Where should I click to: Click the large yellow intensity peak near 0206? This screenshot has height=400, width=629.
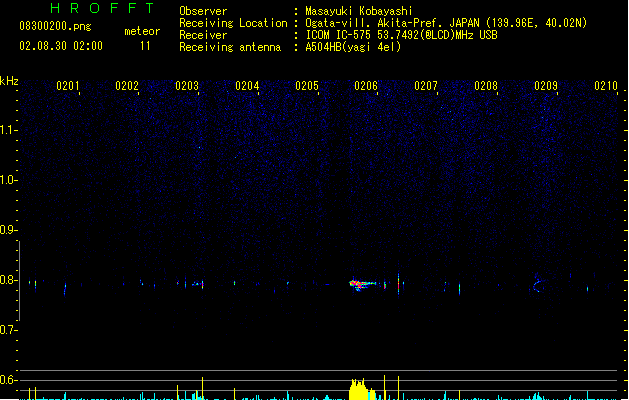tap(362, 389)
